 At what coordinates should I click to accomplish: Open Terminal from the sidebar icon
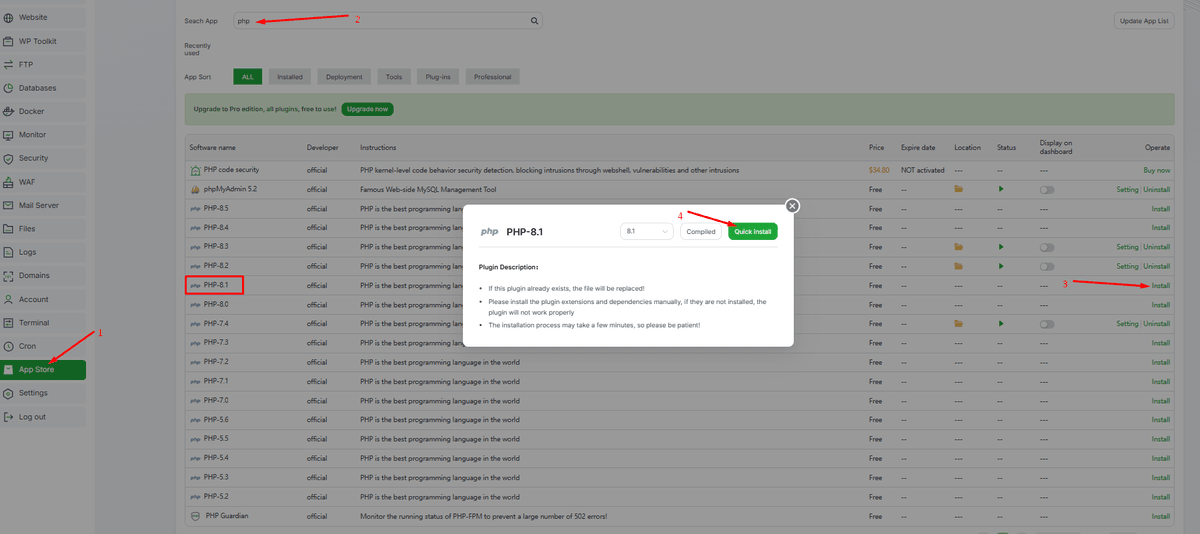[9, 323]
